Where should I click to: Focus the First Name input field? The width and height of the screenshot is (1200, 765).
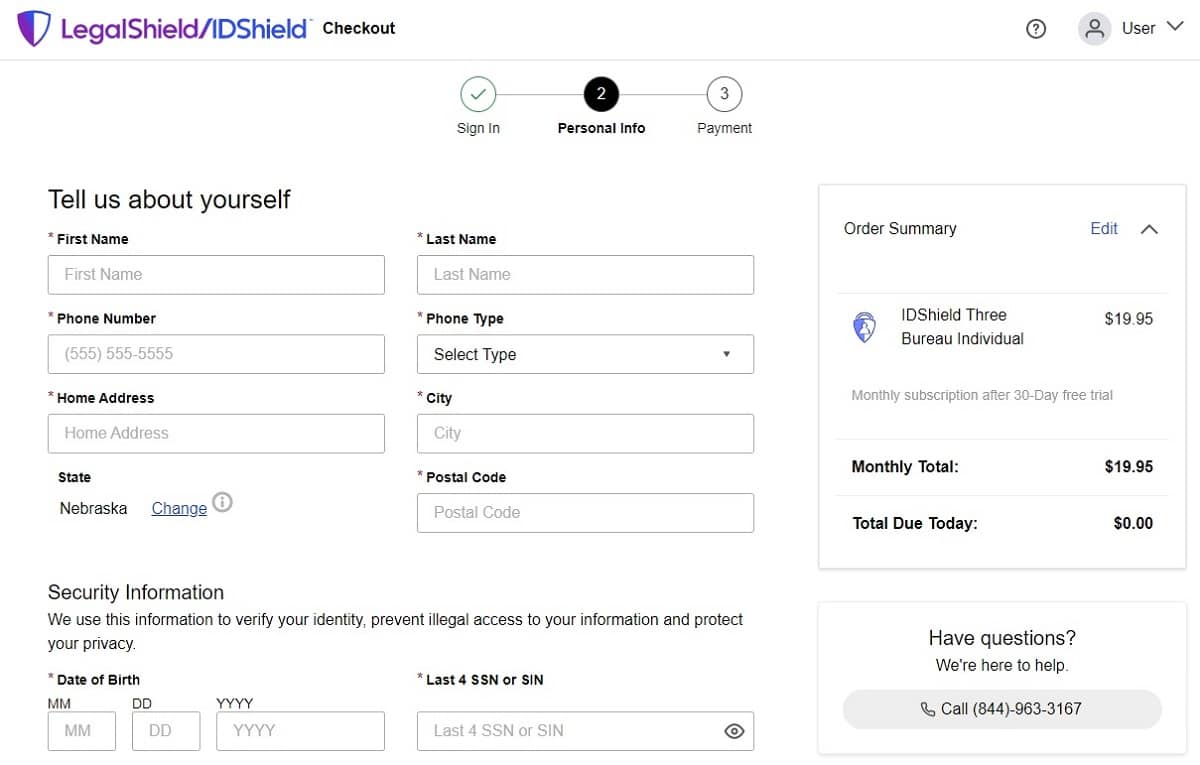pos(216,274)
